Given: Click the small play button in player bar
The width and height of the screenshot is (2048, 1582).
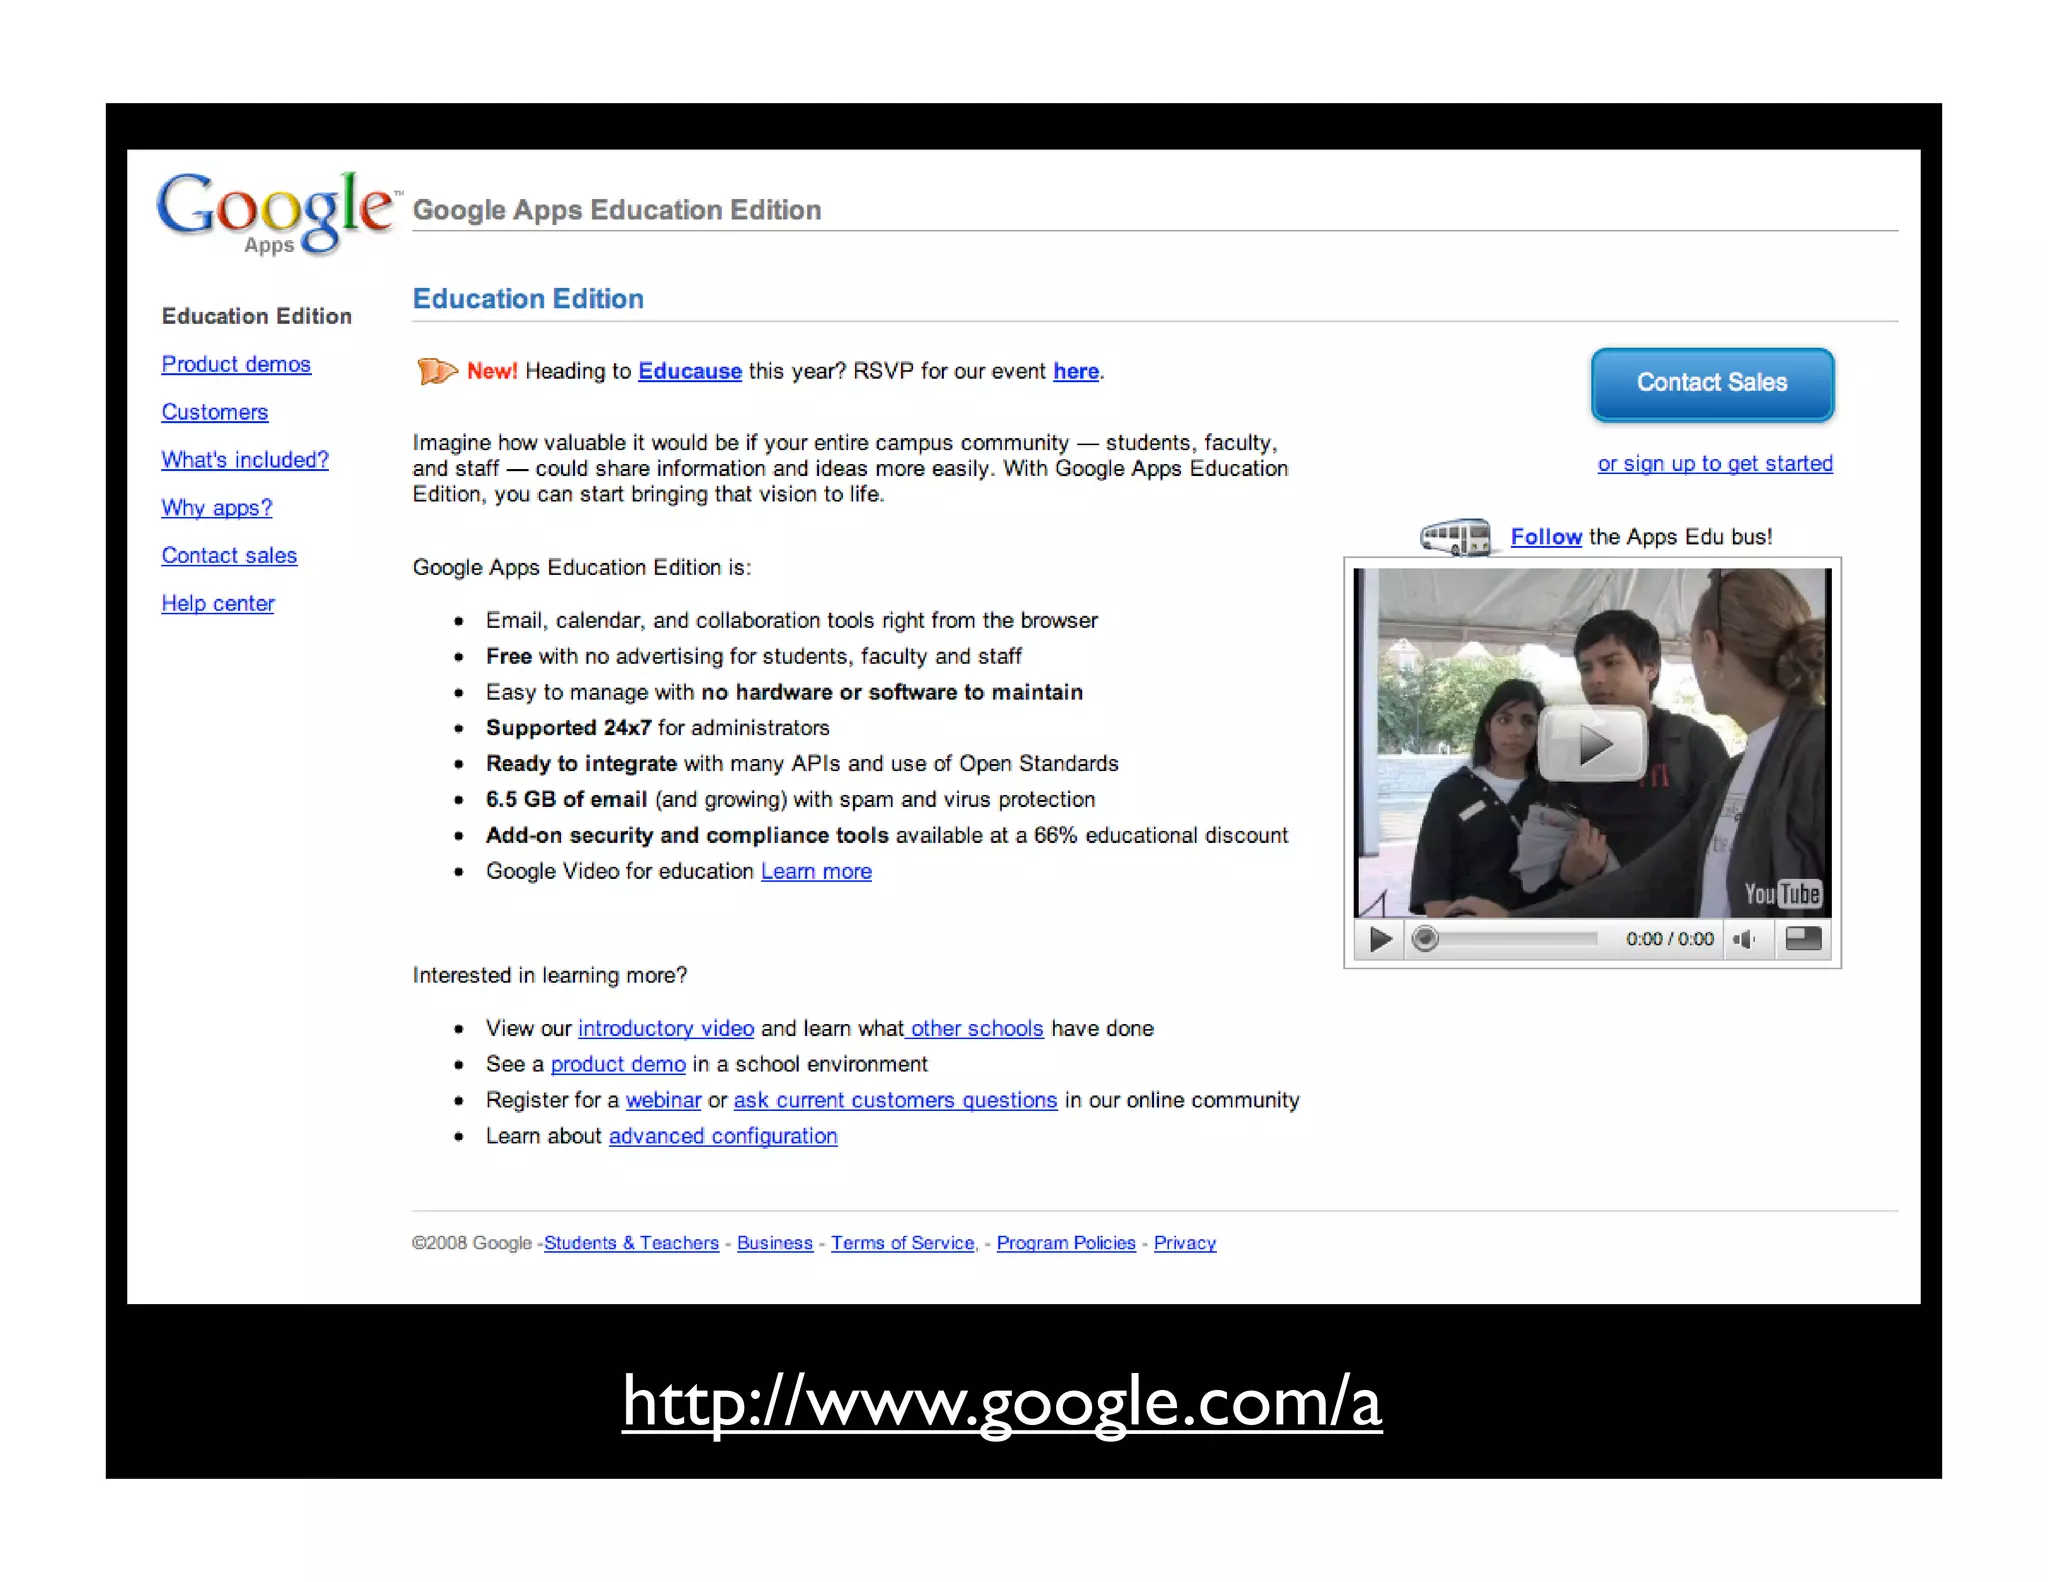Looking at the screenshot, I should tap(1380, 939).
